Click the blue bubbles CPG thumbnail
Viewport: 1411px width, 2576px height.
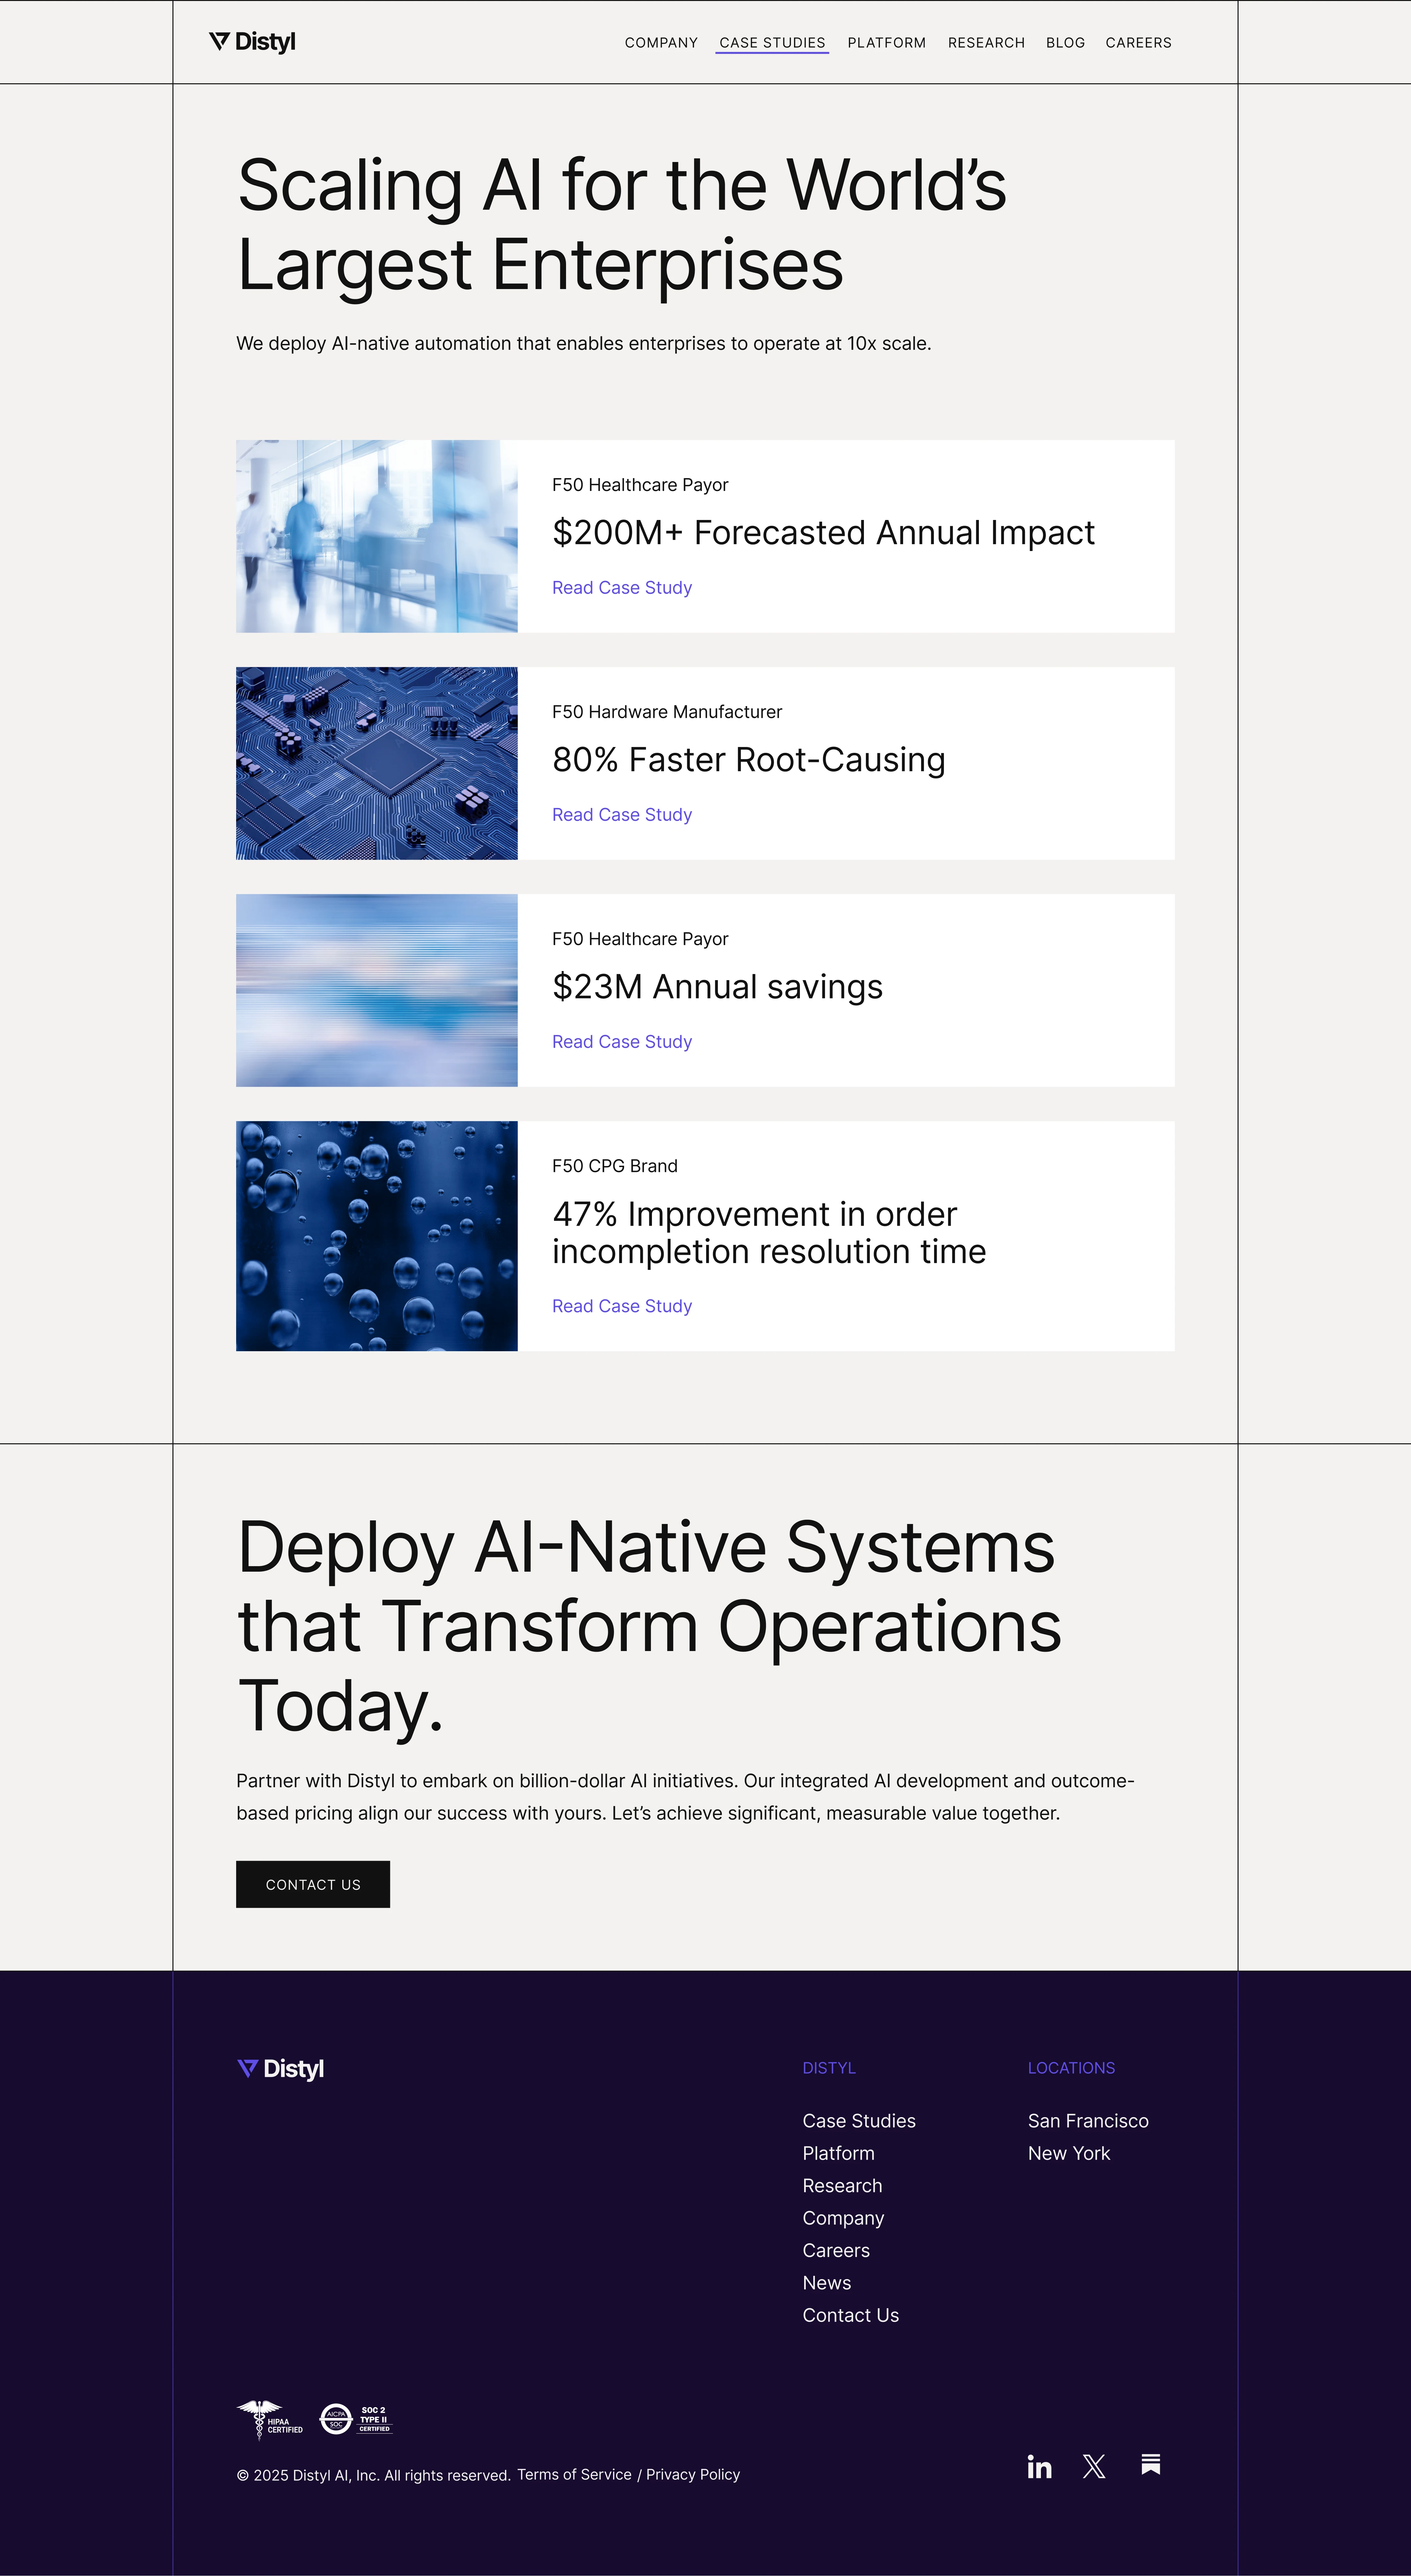(x=377, y=1236)
